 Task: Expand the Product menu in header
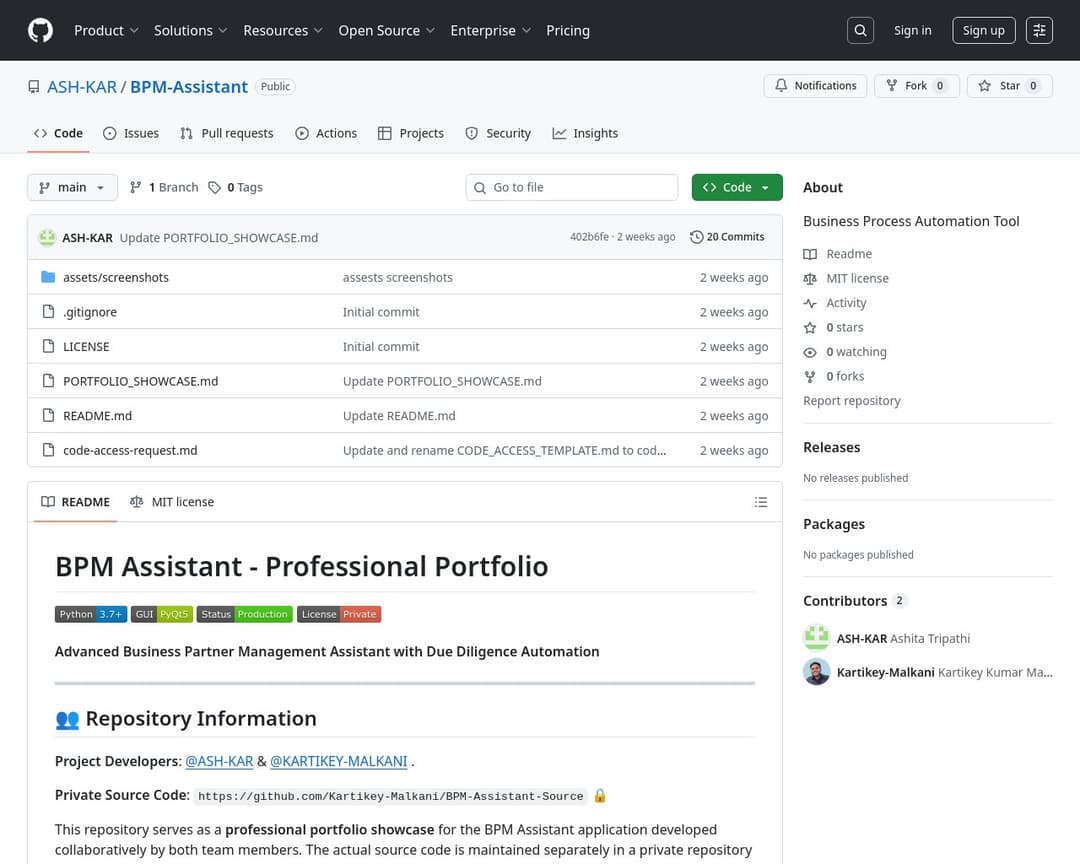pyautogui.click(x=106, y=30)
